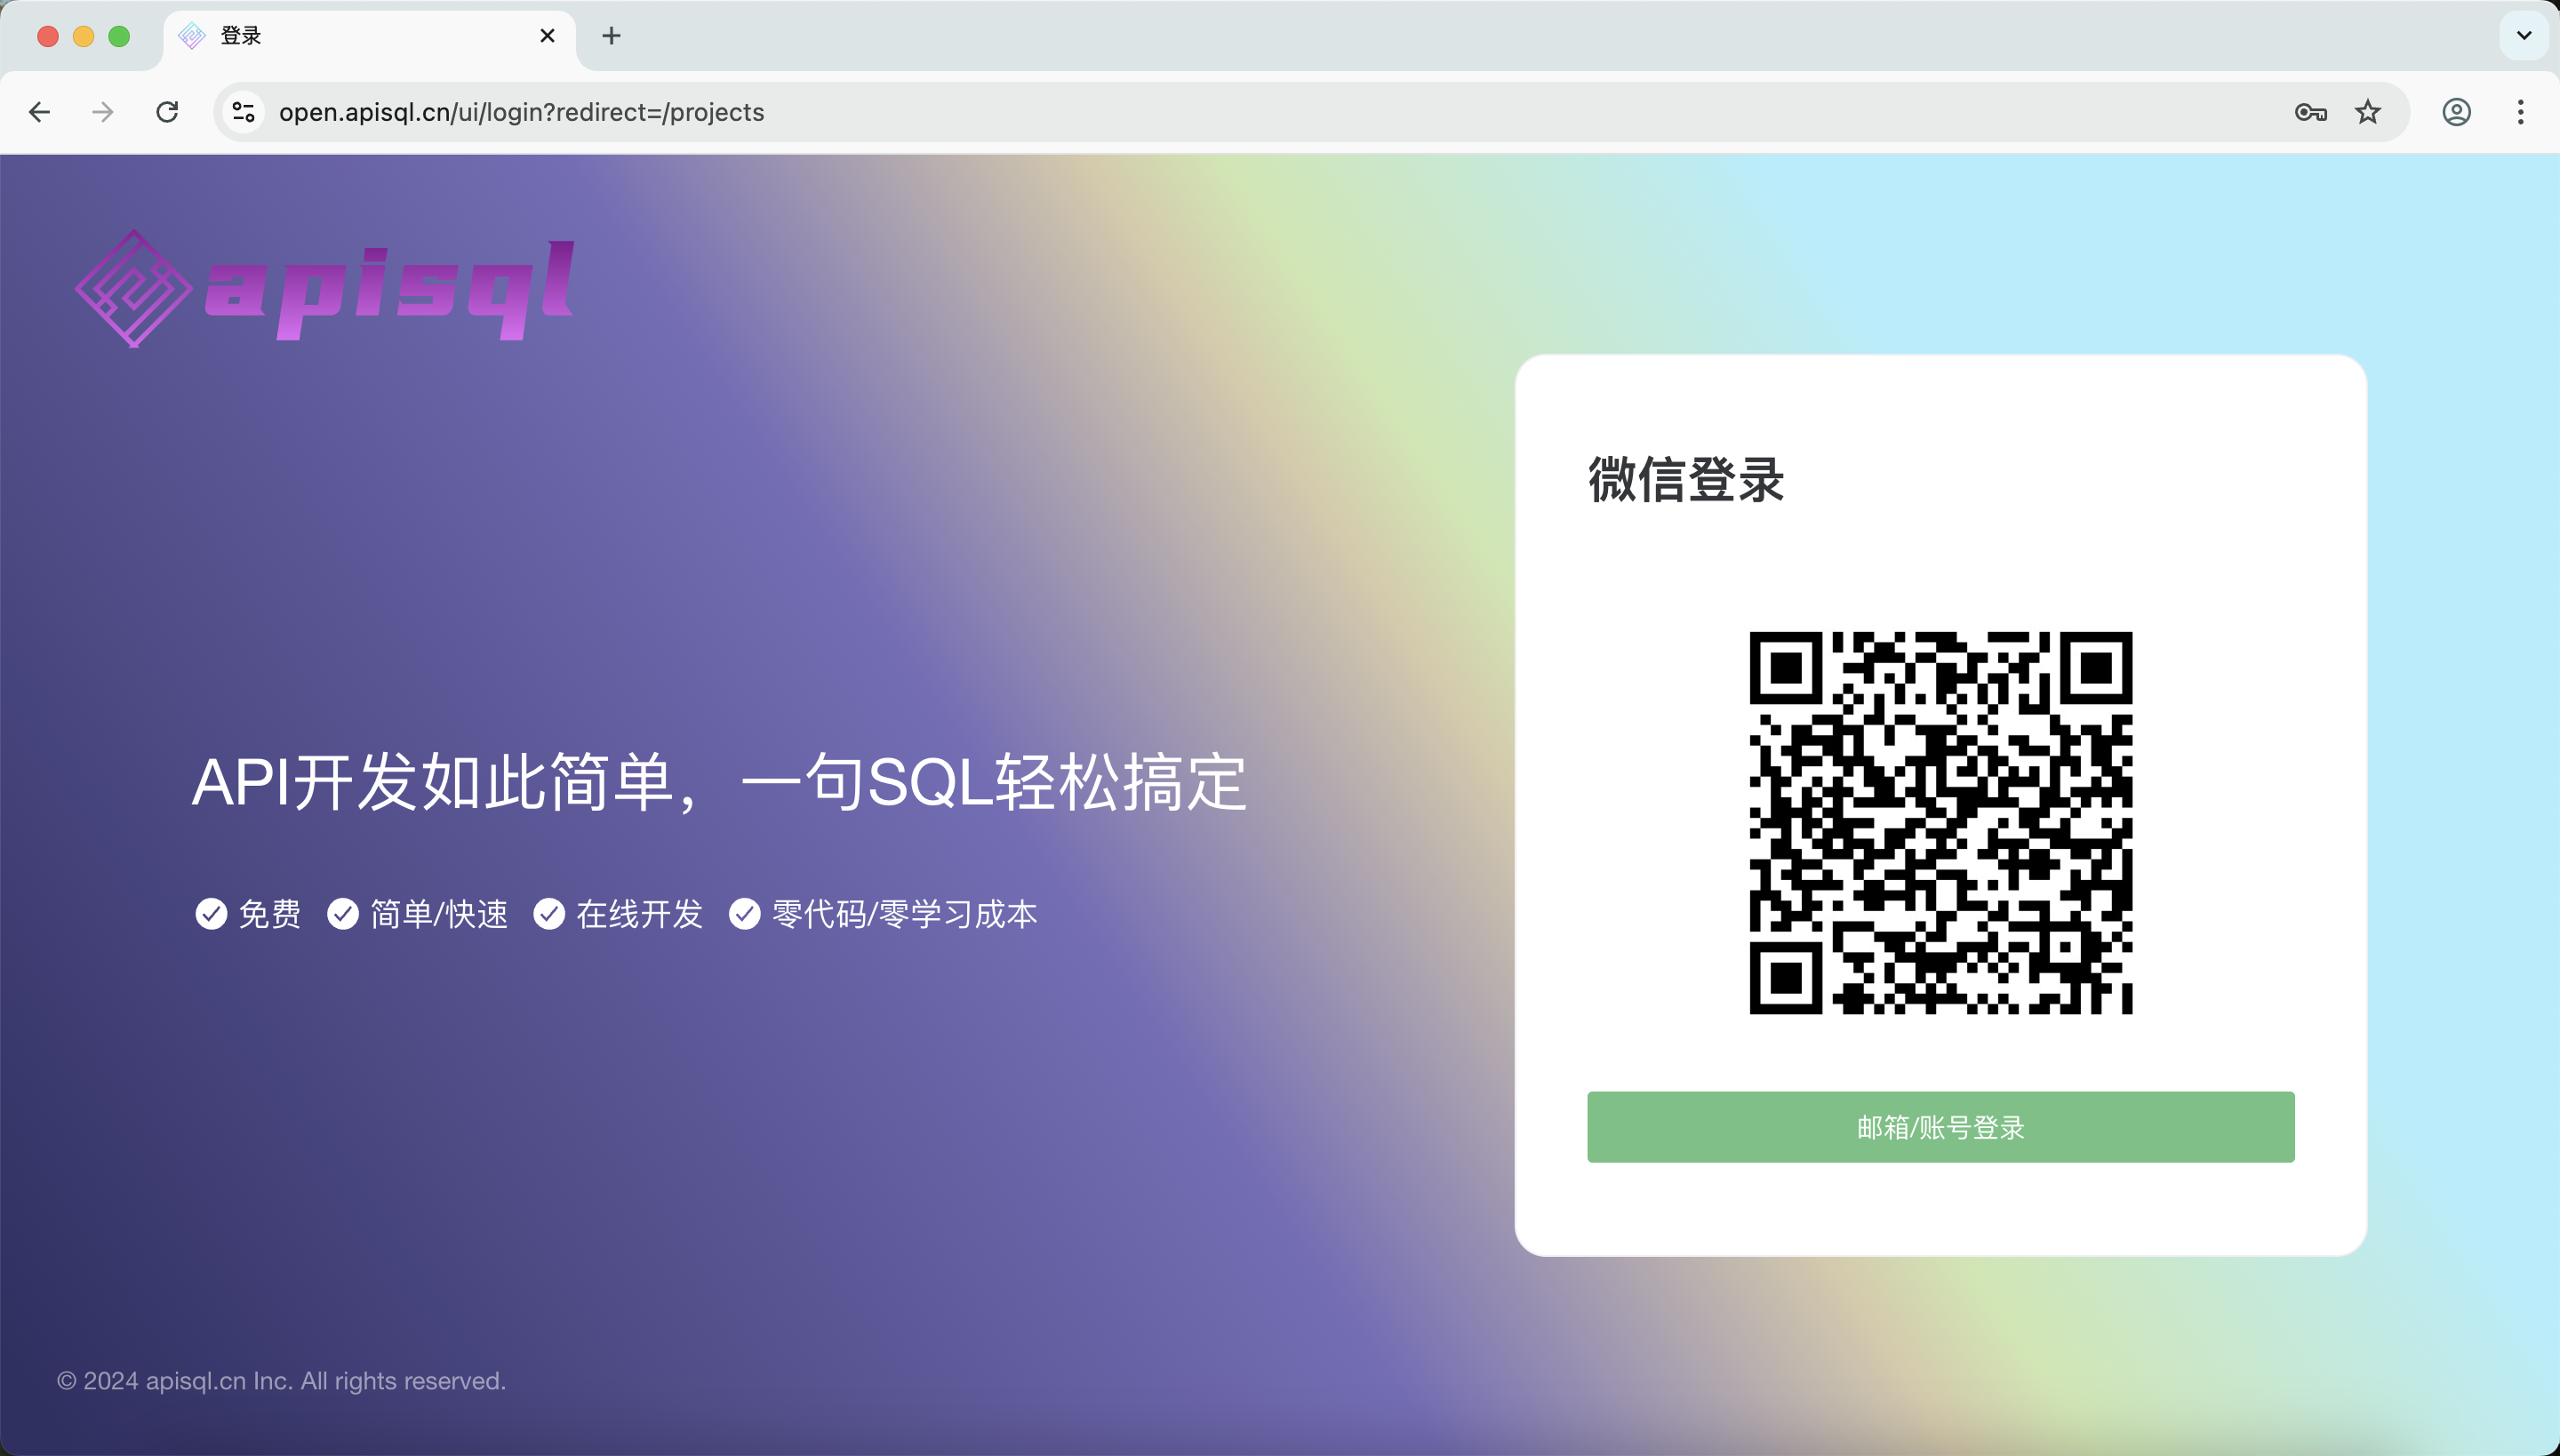Click the yellow traffic light button
This screenshot has height=1456, width=2560.
coord(83,36)
